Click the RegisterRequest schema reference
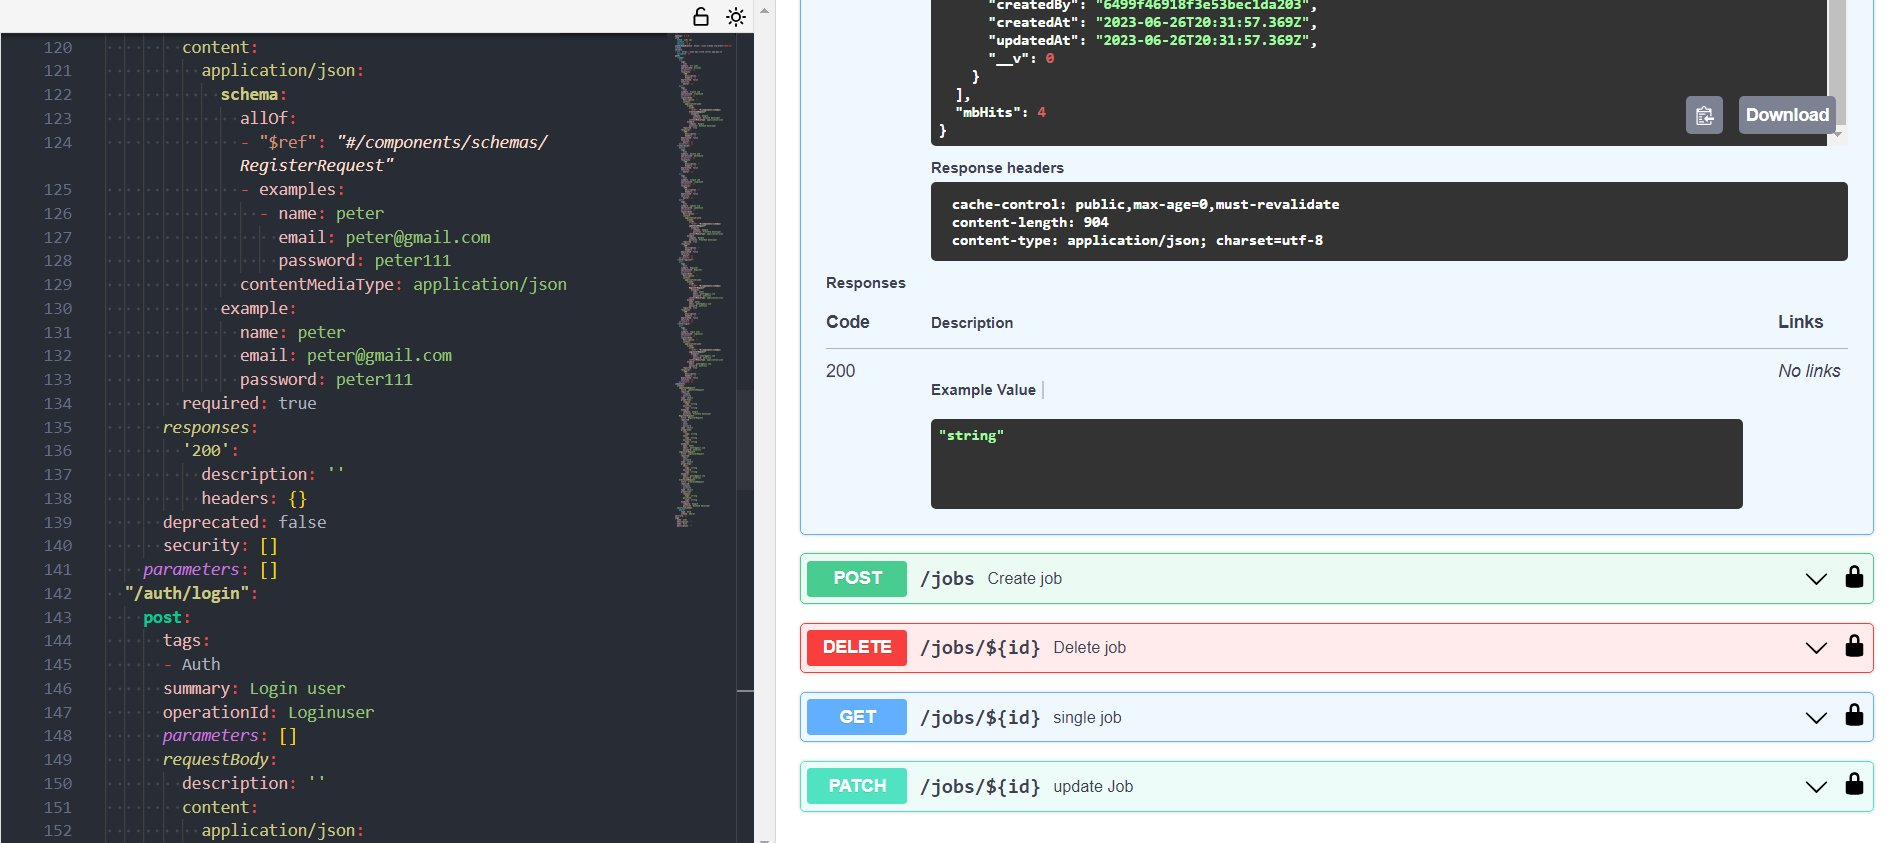Image resolution: width=1897 pixels, height=843 pixels. coord(394,153)
